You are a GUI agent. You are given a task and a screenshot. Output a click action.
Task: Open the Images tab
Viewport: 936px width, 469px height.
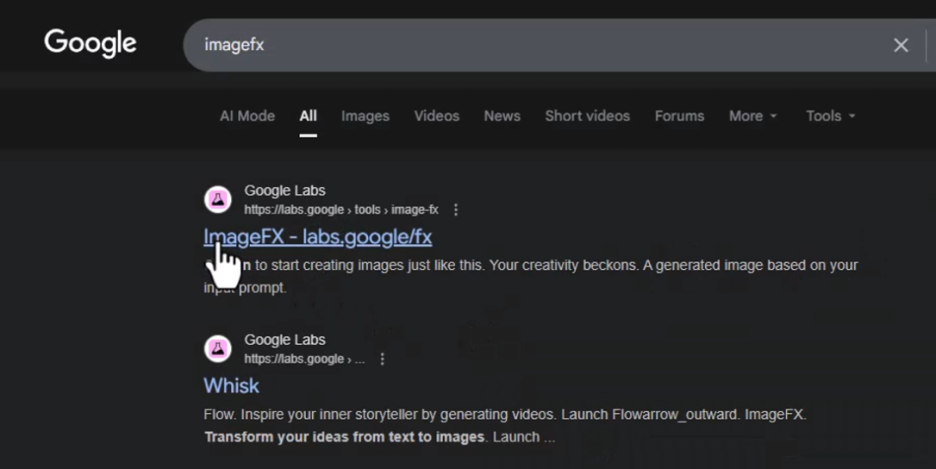tap(365, 116)
